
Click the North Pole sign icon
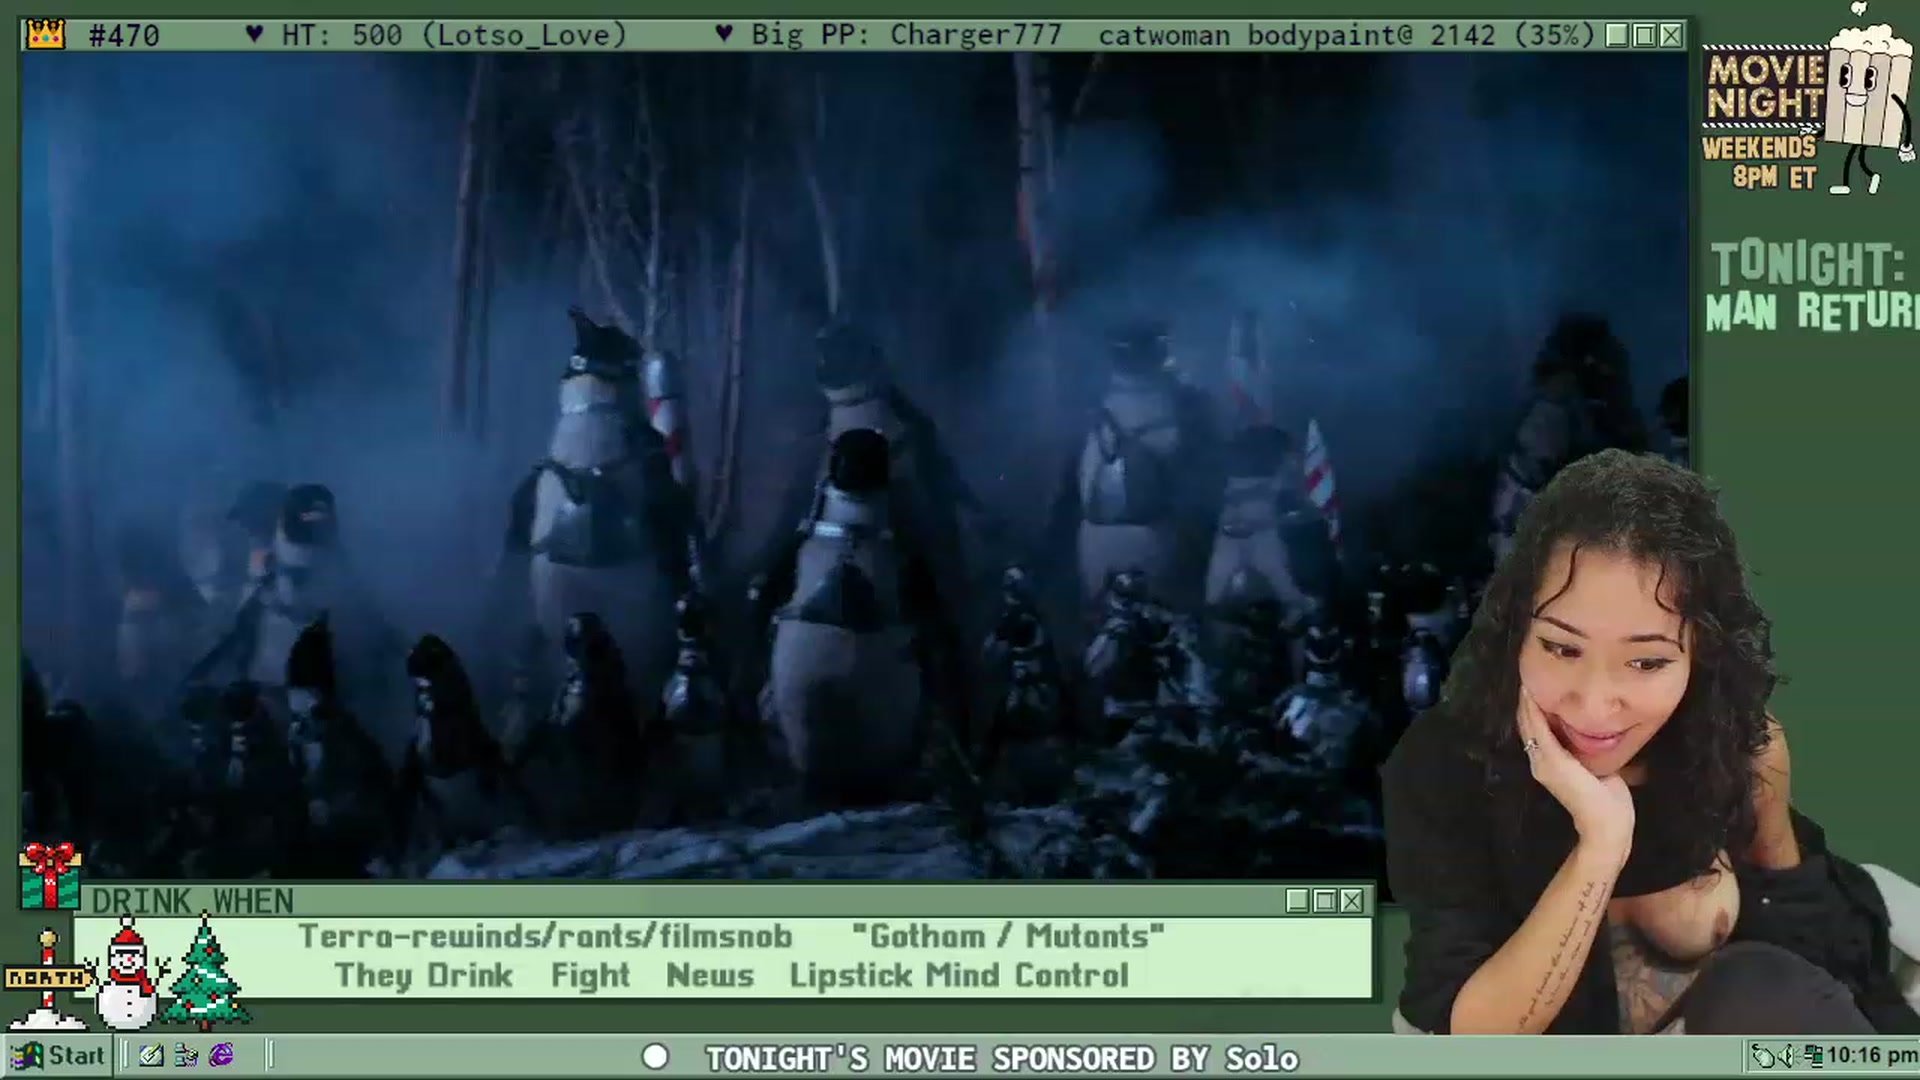coord(46,980)
